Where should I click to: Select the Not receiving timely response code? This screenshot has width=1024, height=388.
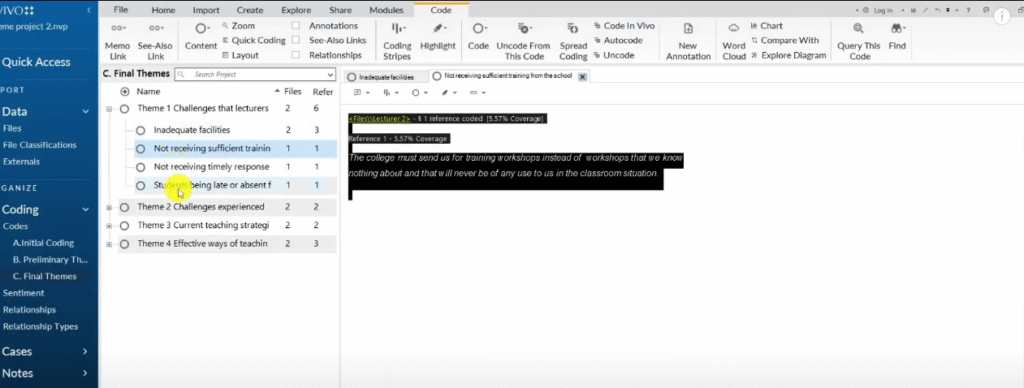(x=236, y=167)
